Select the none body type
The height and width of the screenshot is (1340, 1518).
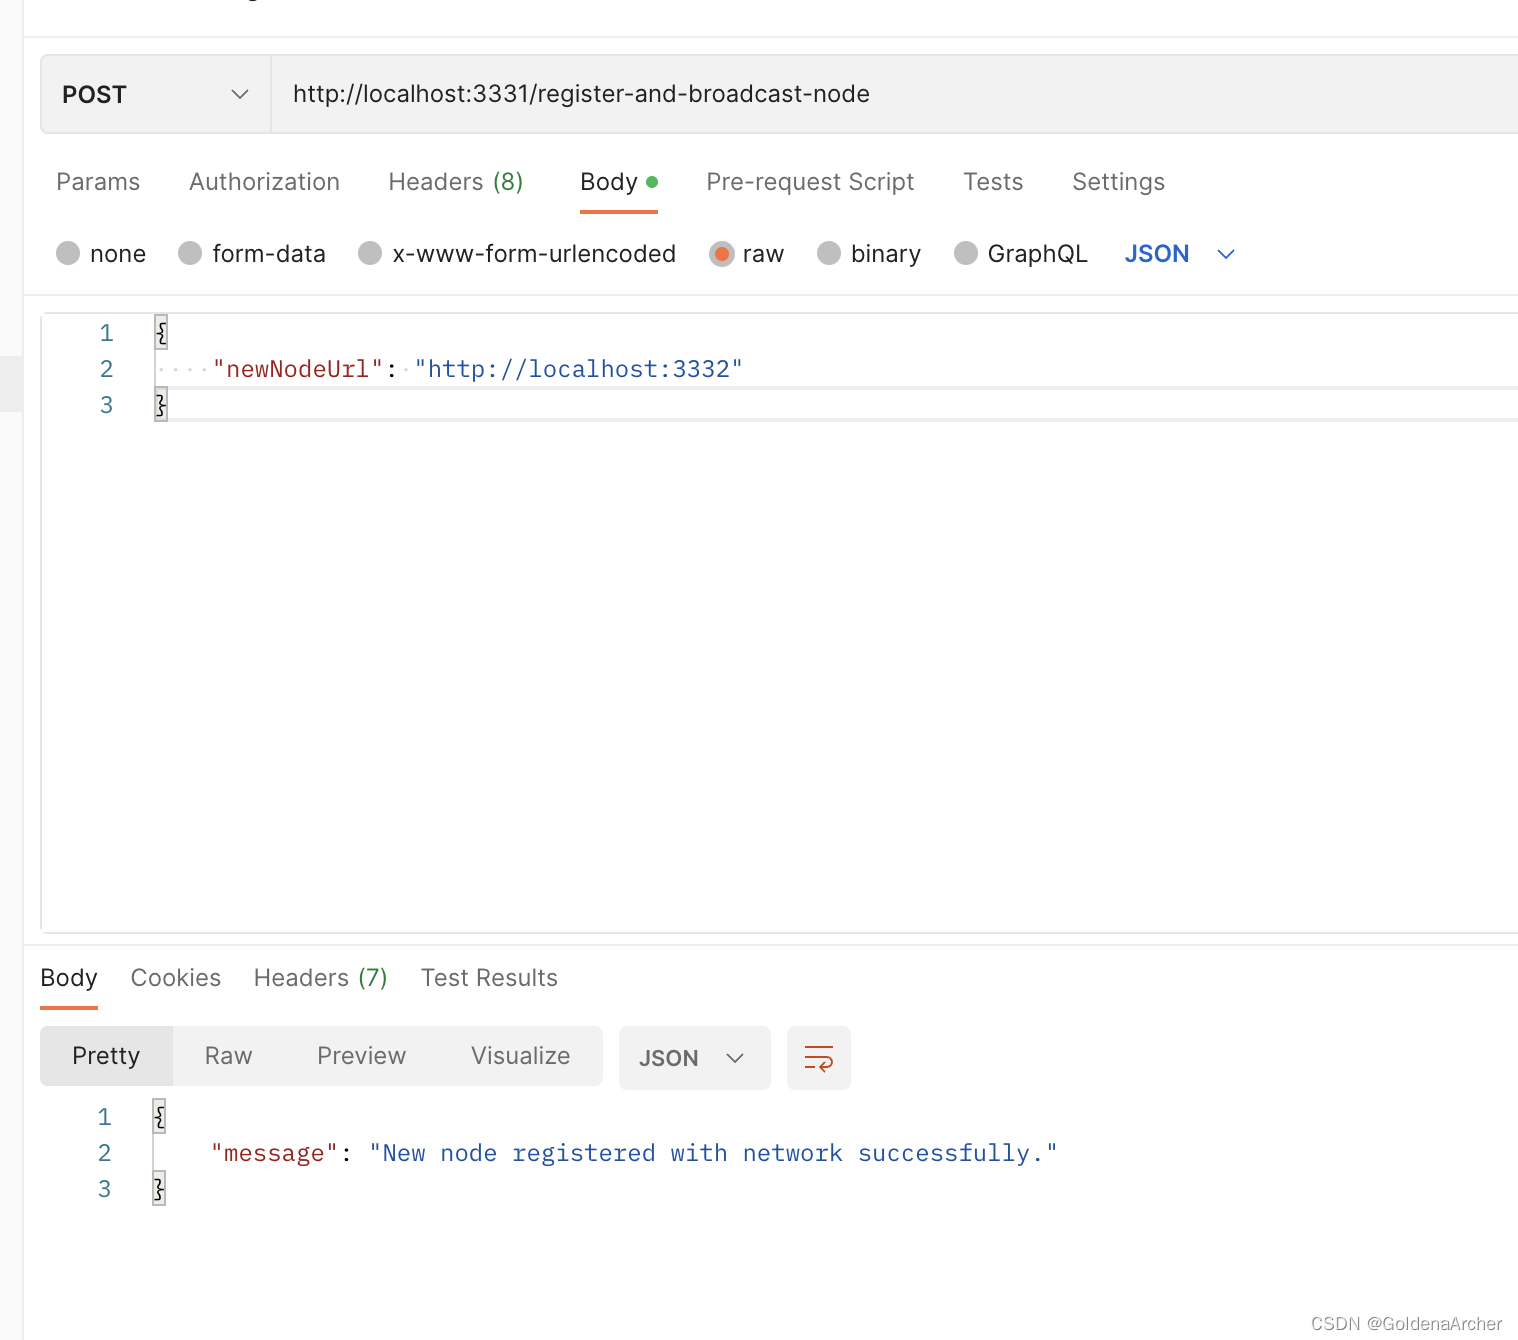point(101,254)
